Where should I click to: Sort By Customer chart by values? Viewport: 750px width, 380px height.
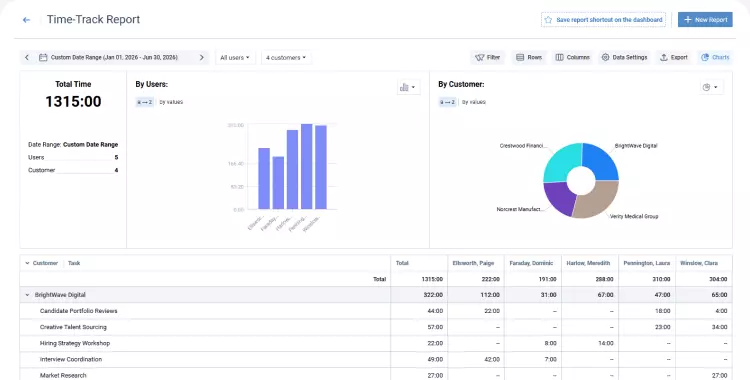[x=474, y=102]
